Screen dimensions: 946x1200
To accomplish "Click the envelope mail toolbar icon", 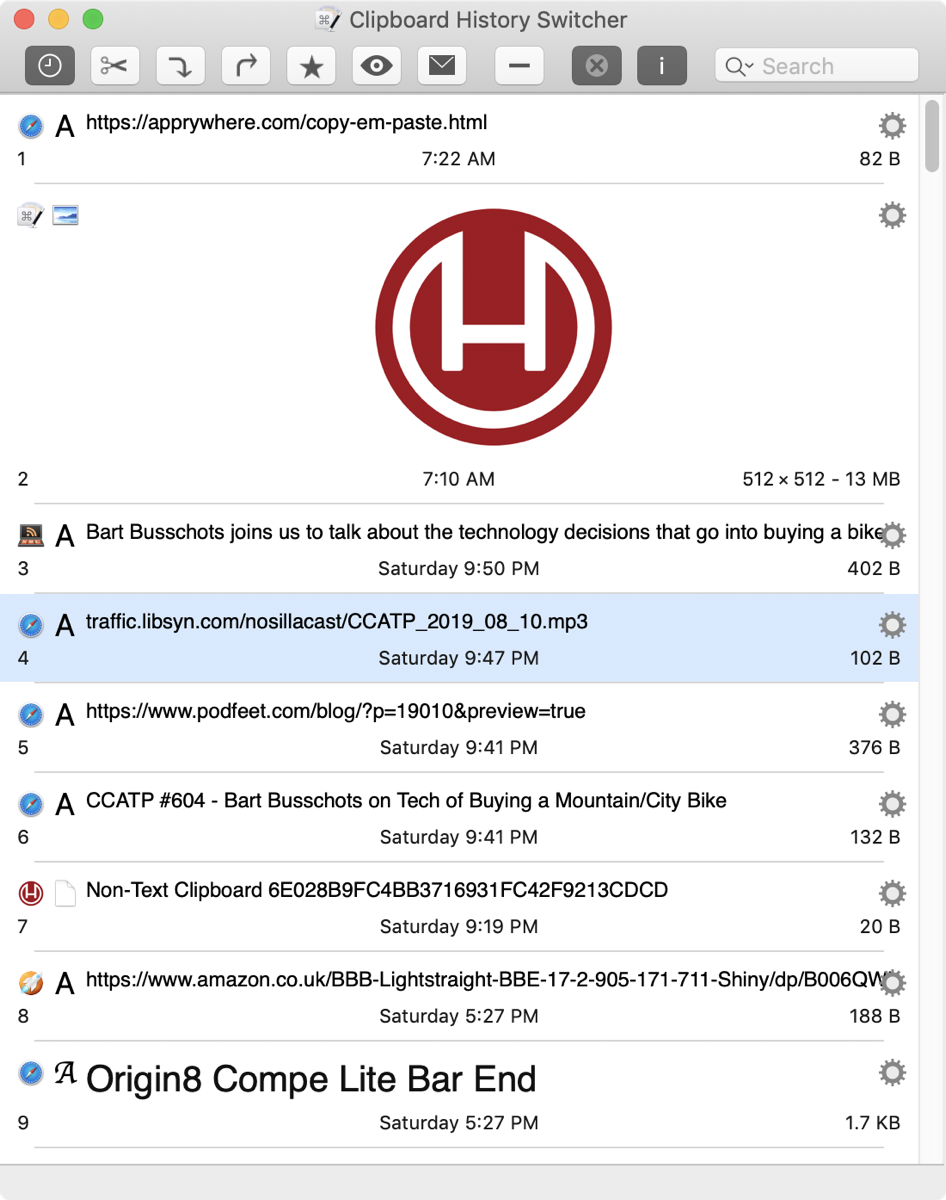I will click(442, 66).
